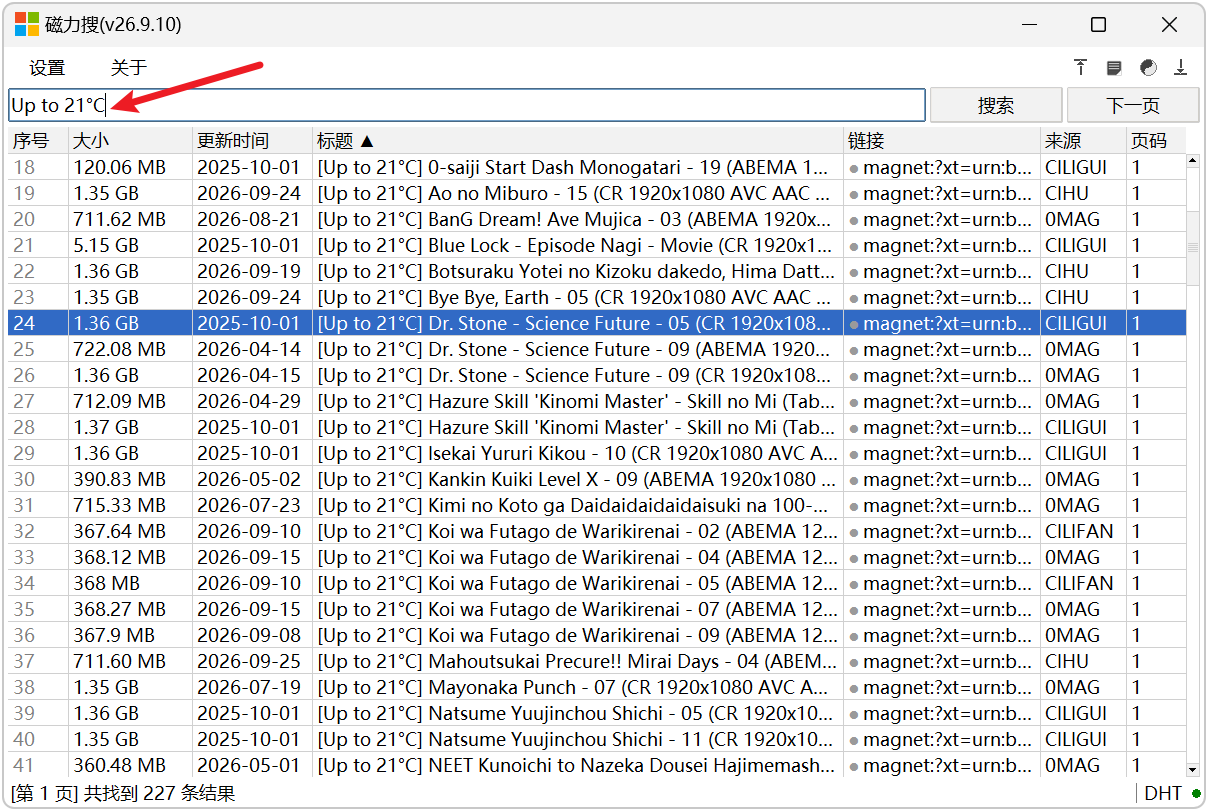The image size is (1208, 810).
Task: Select the Botsuraku Yotei no Kizoku dakedo title
Action: [x=576, y=271]
